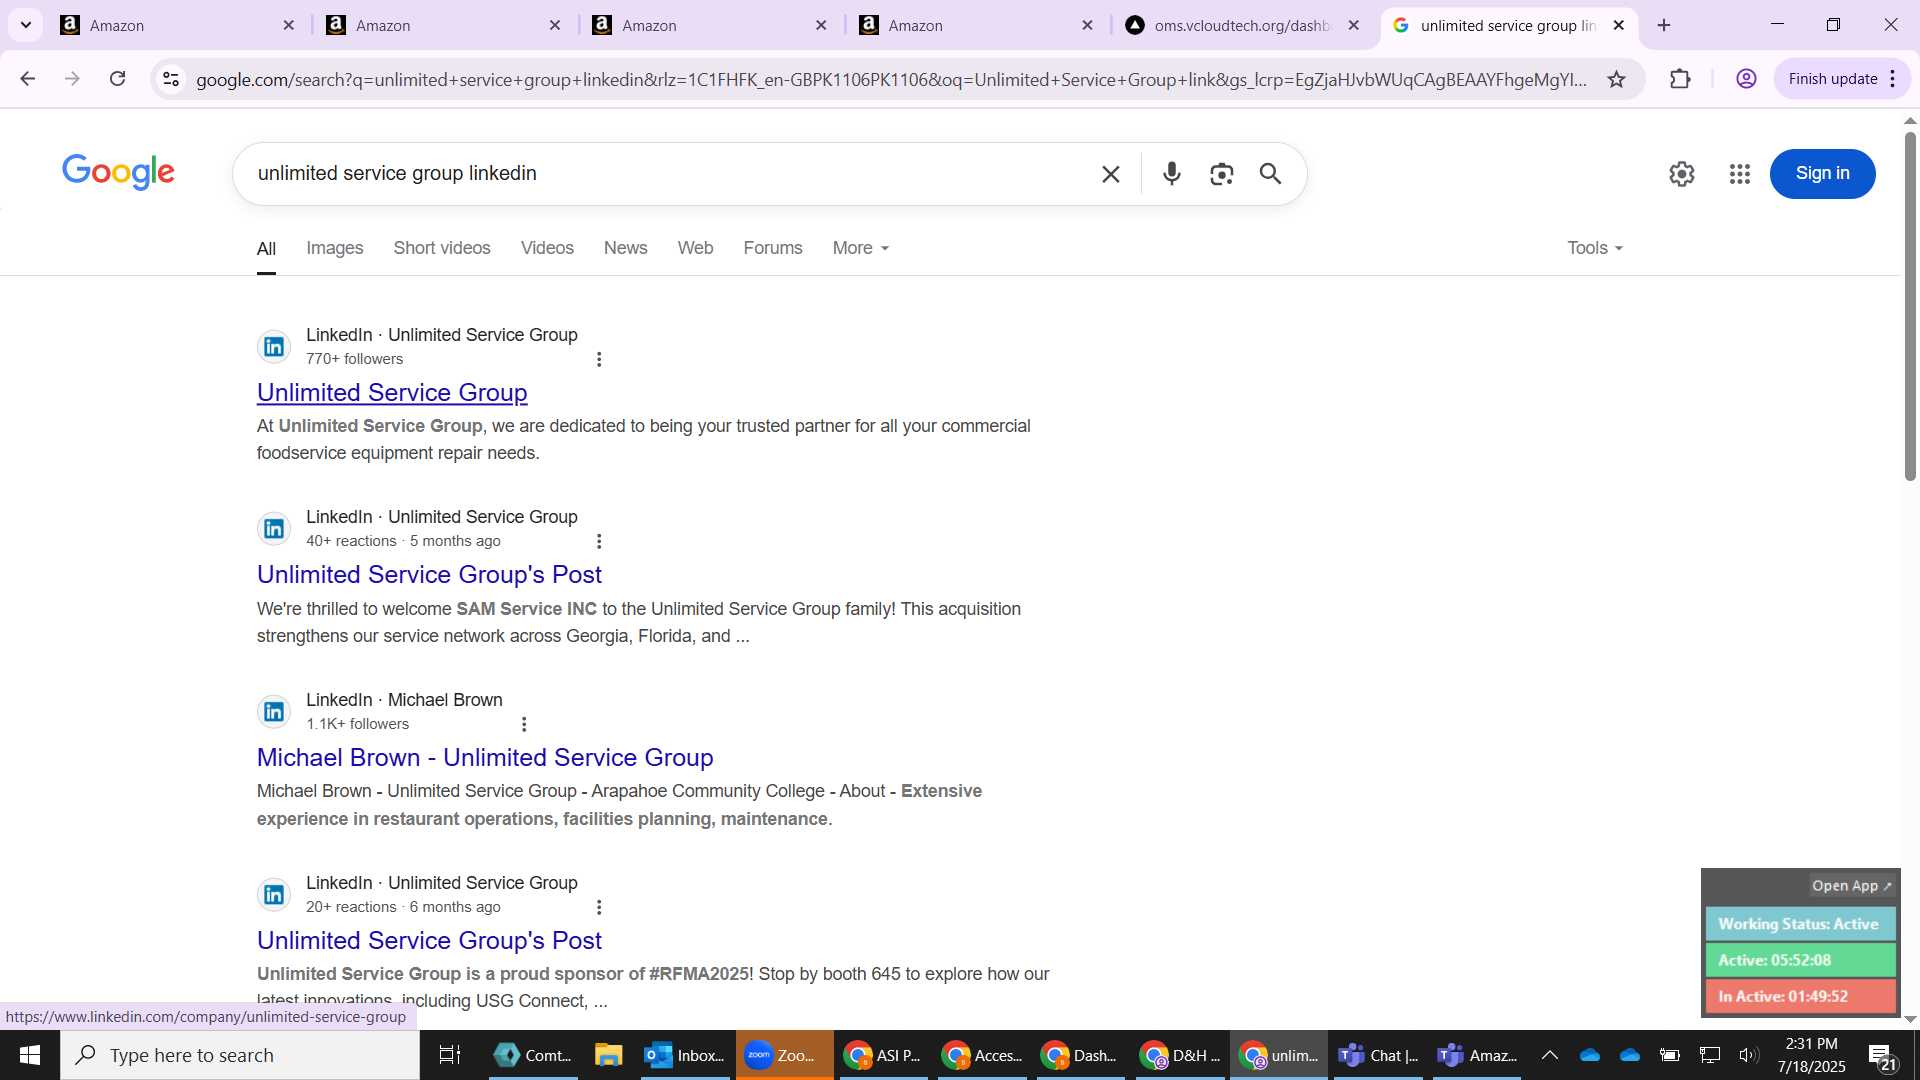This screenshot has width=1920, height=1080.
Task: Open the browser extensions puzzle icon
Action: [x=1680, y=79]
